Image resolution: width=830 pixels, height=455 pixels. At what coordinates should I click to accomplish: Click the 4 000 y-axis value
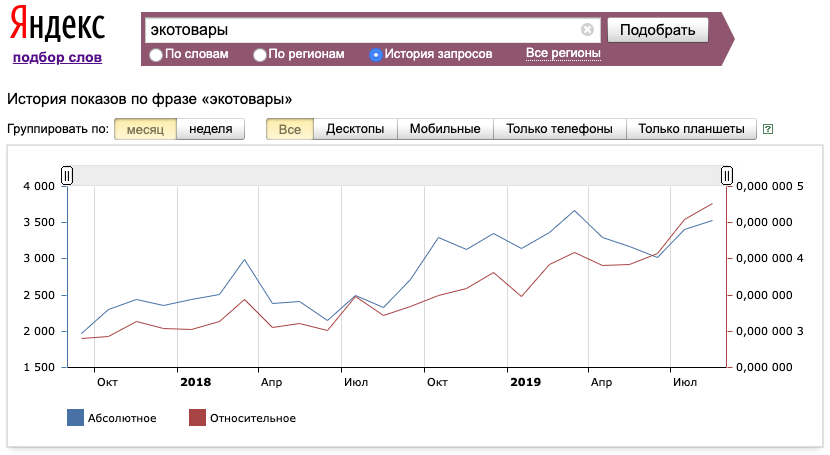click(39, 186)
